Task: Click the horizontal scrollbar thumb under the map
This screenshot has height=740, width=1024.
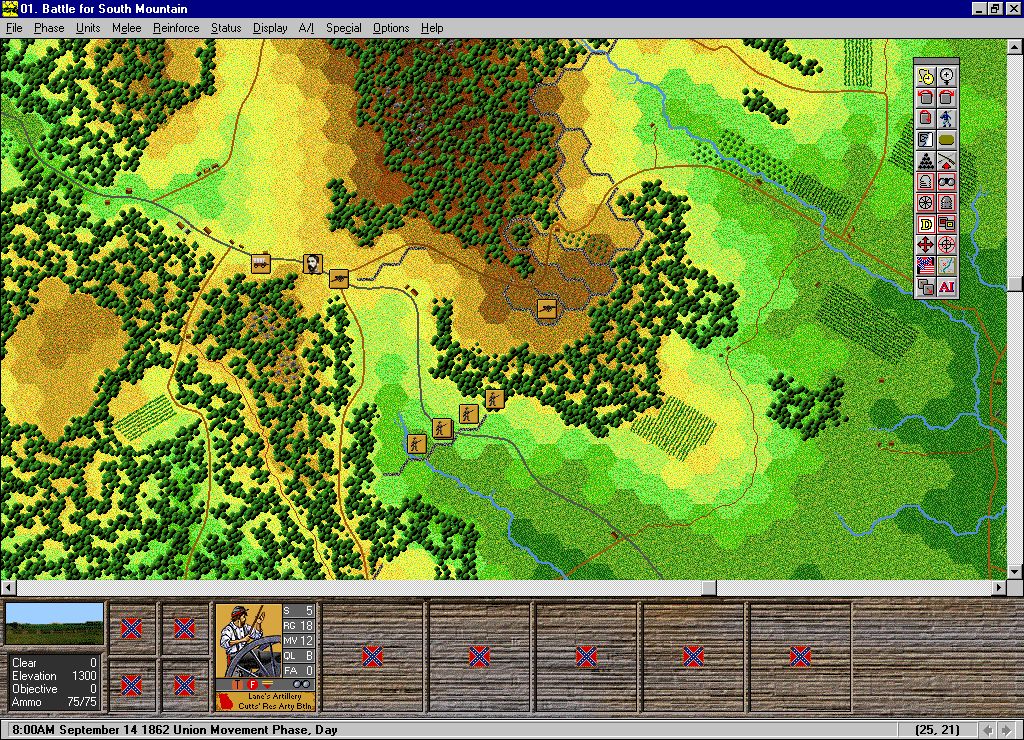Action: click(709, 588)
